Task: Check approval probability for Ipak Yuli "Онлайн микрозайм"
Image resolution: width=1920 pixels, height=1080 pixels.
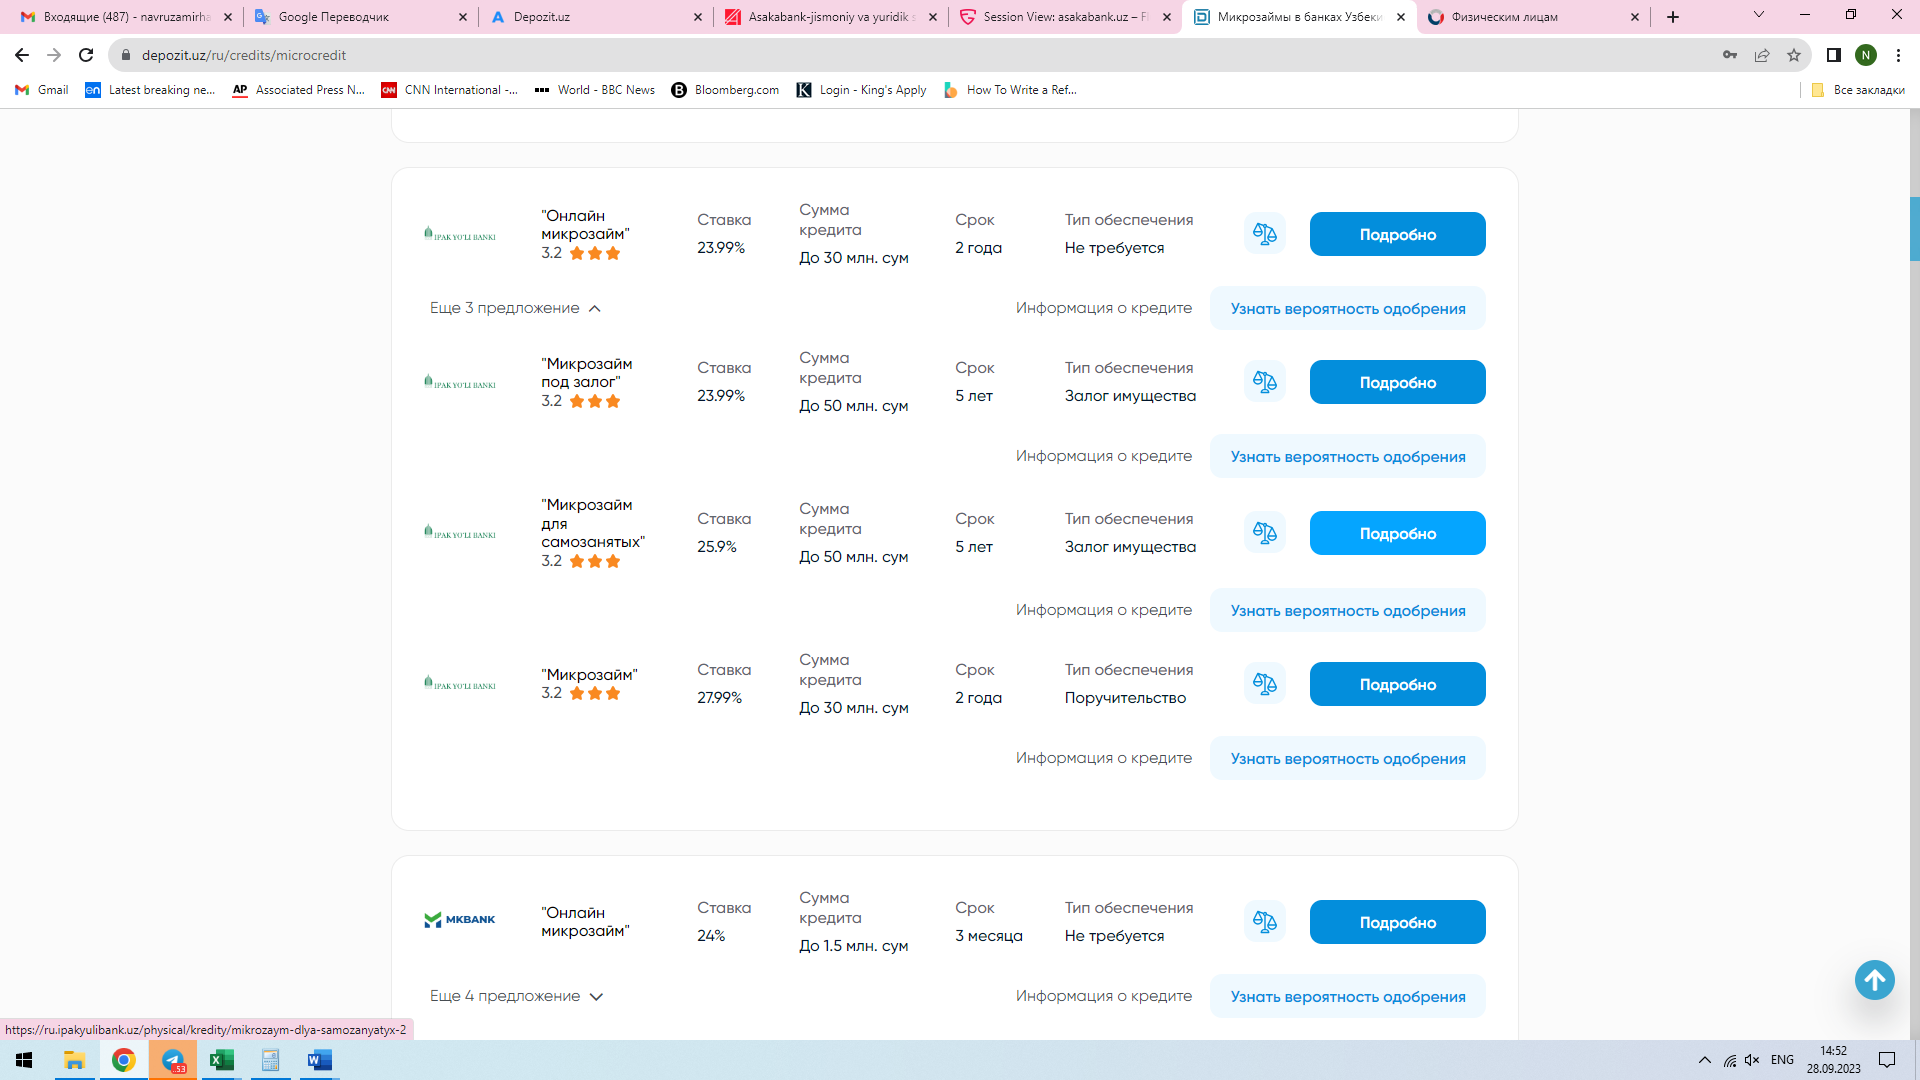Action: coord(1347,308)
